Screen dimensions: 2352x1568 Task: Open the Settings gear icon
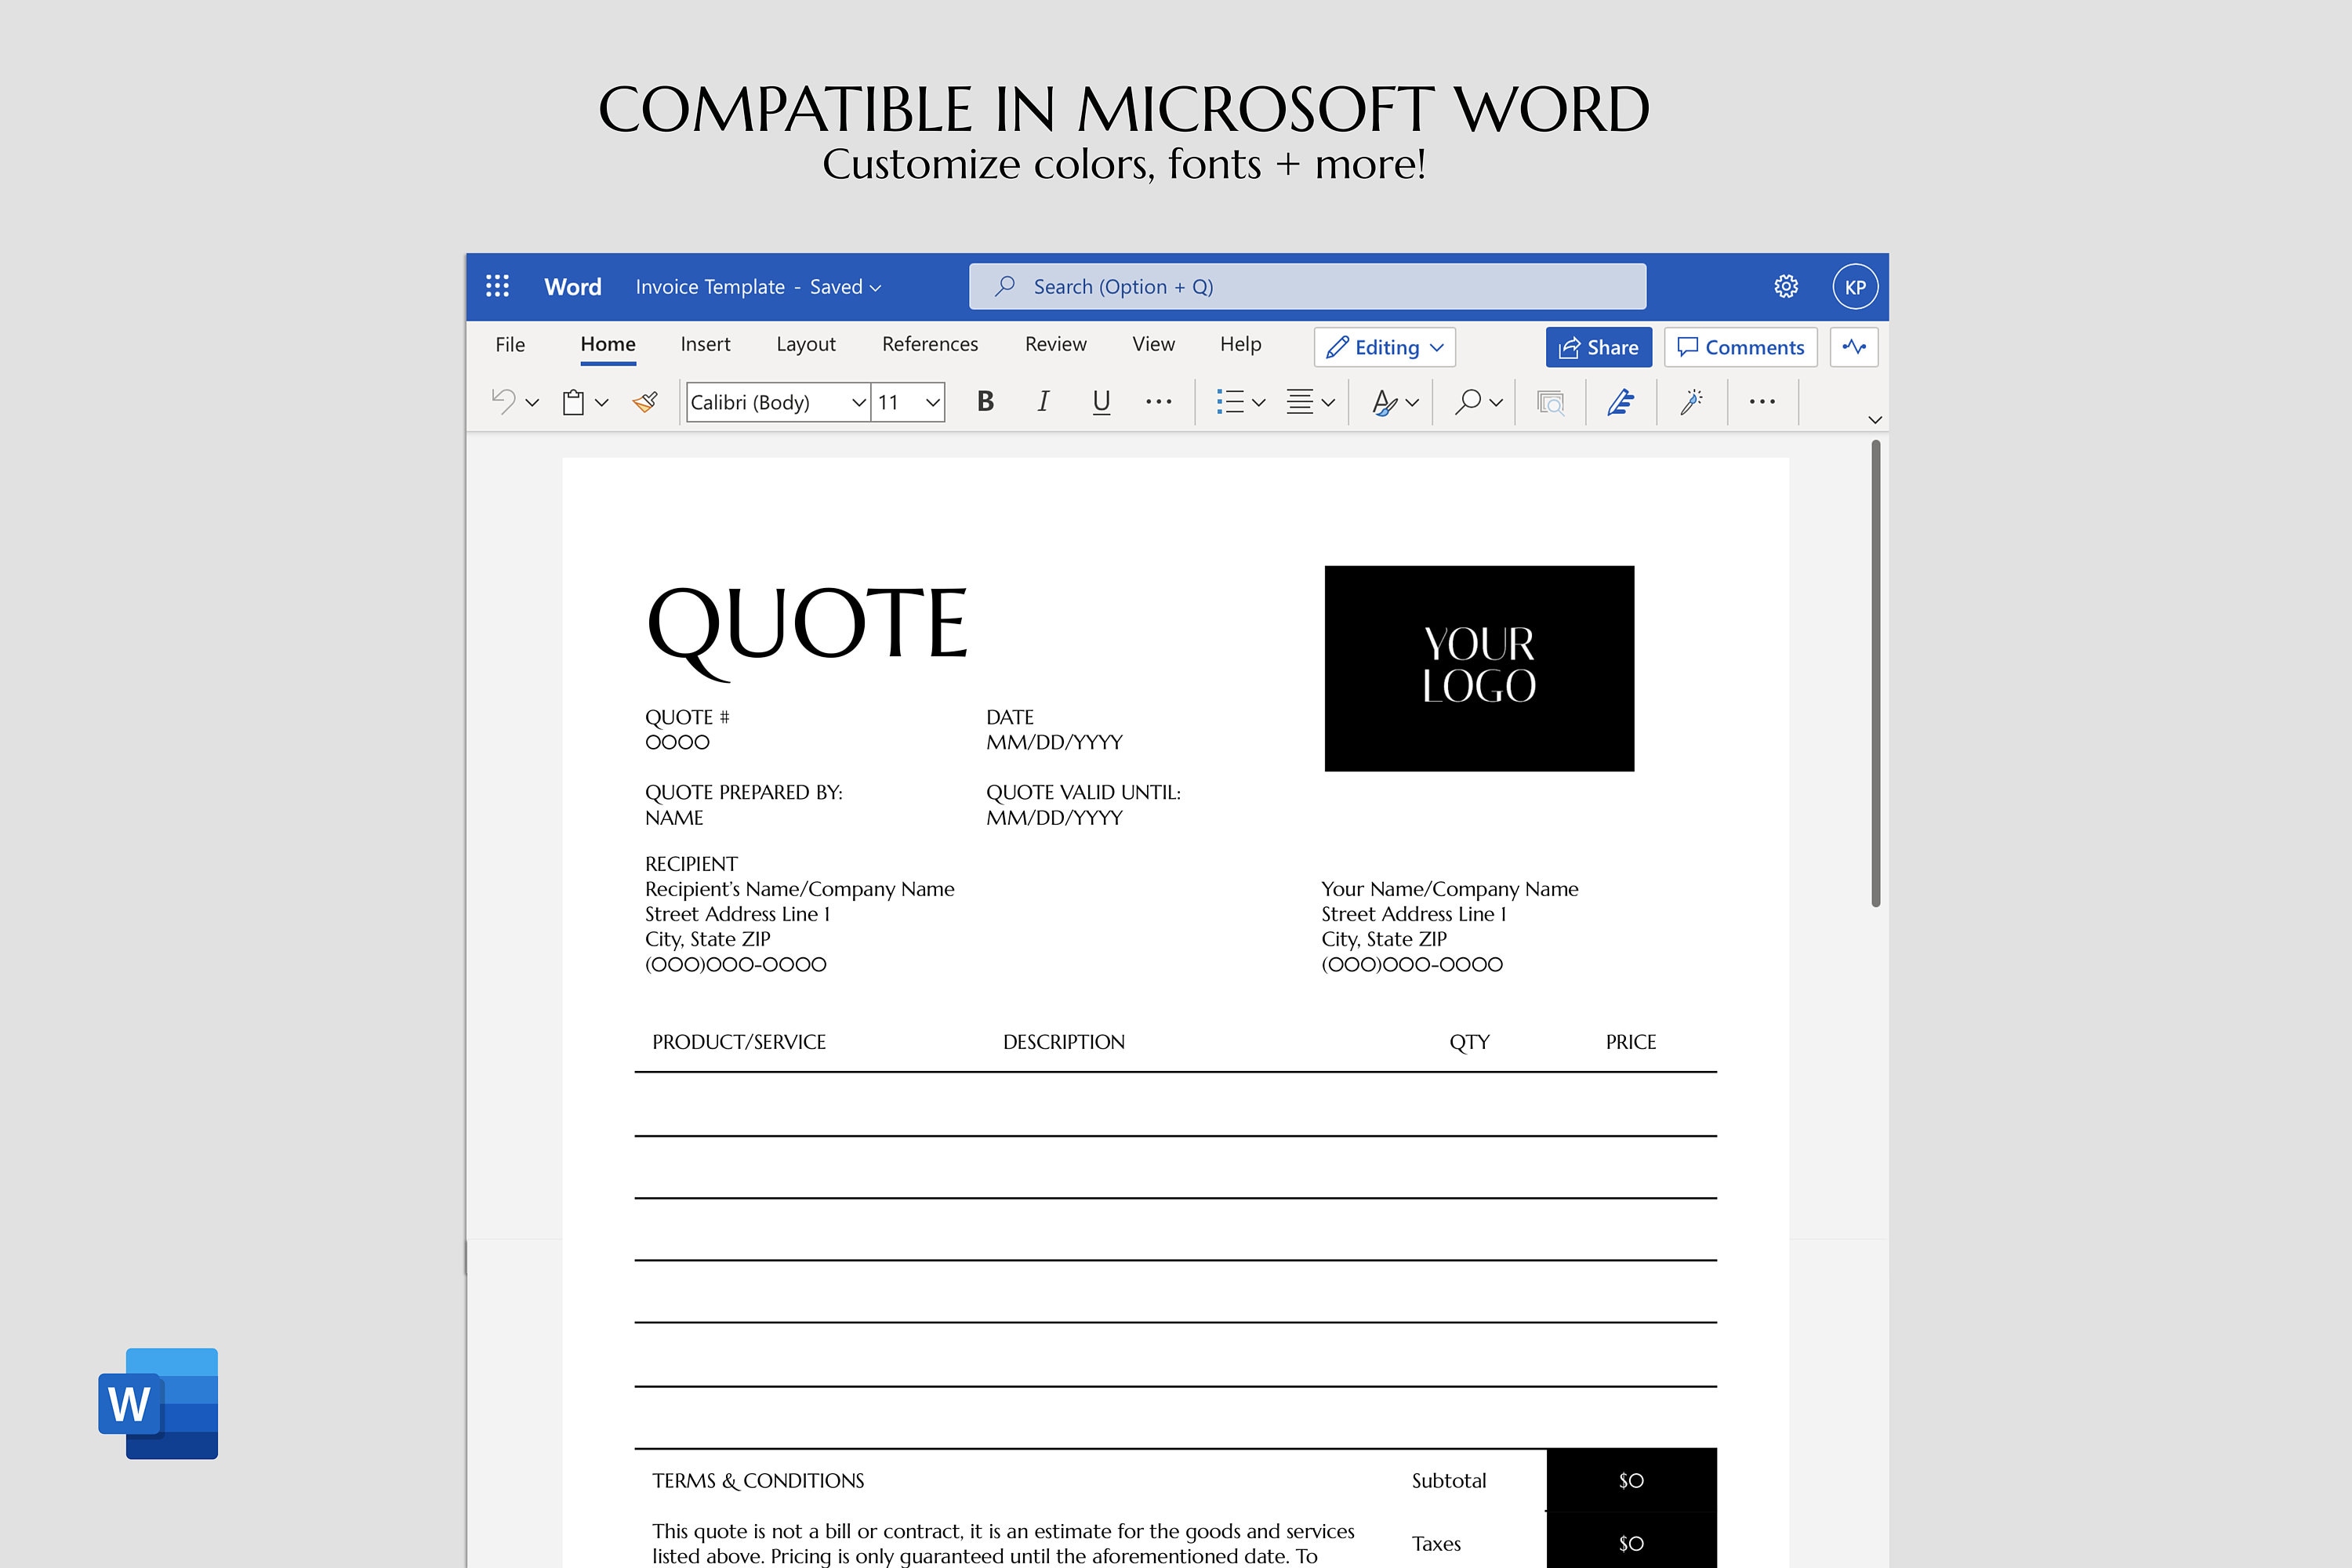[1786, 287]
